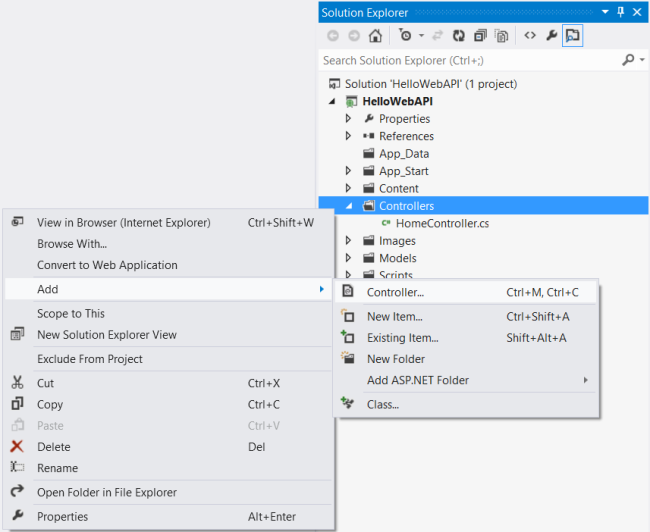Click the Refresh icon in Solution Explorer
This screenshot has width=650, height=532.
459,36
